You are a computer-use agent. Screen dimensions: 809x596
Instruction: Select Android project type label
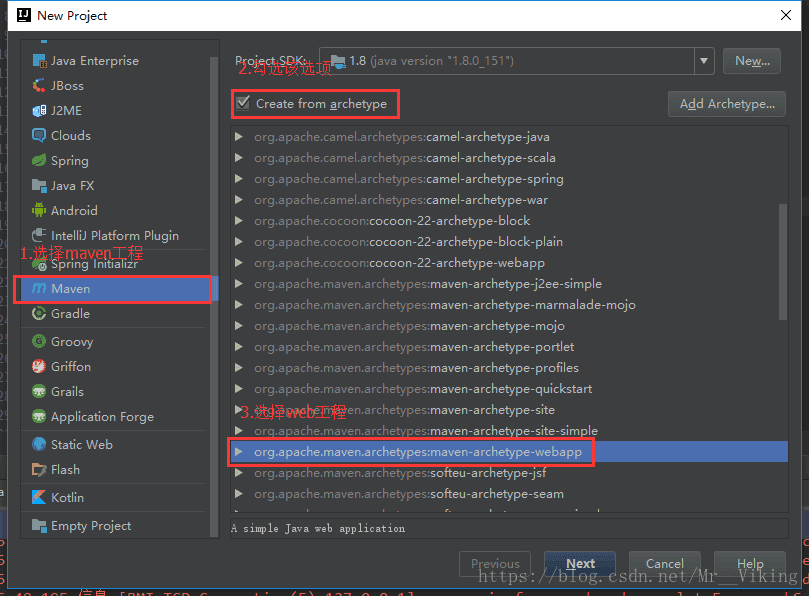click(x=74, y=211)
